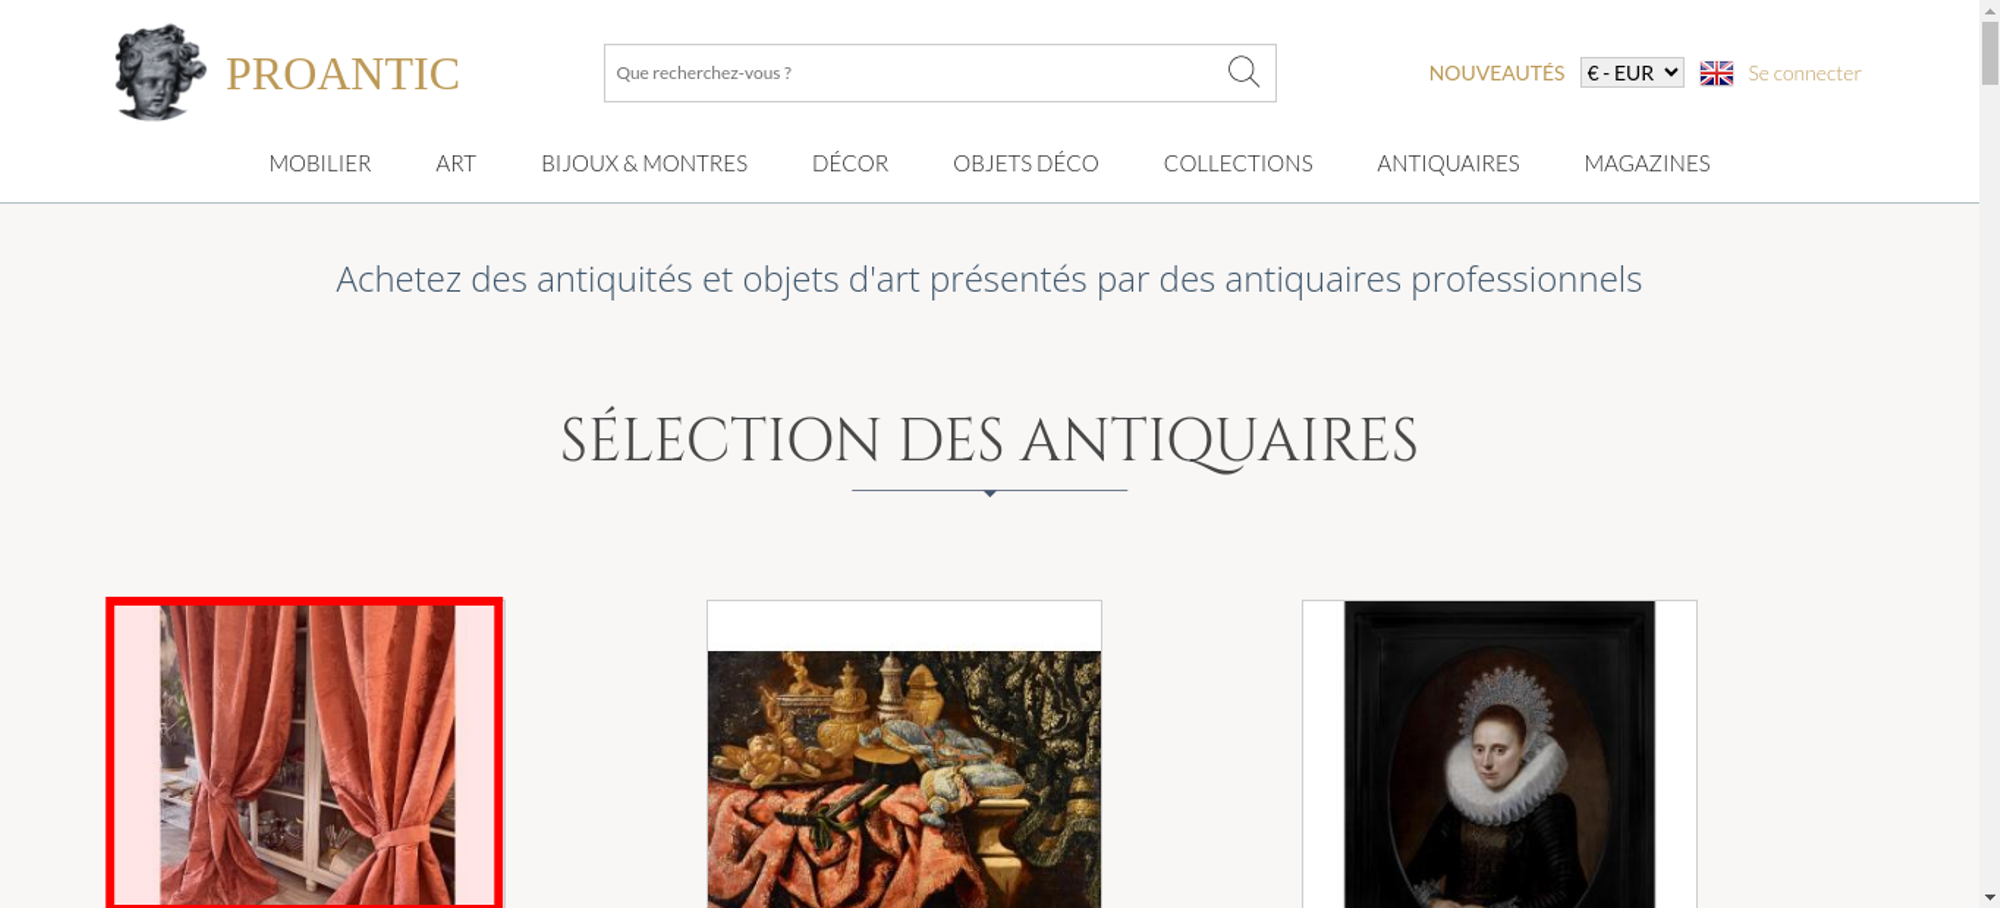
Task: Click the magnifying glass search icon
Action: click(x=1243, y=72)
